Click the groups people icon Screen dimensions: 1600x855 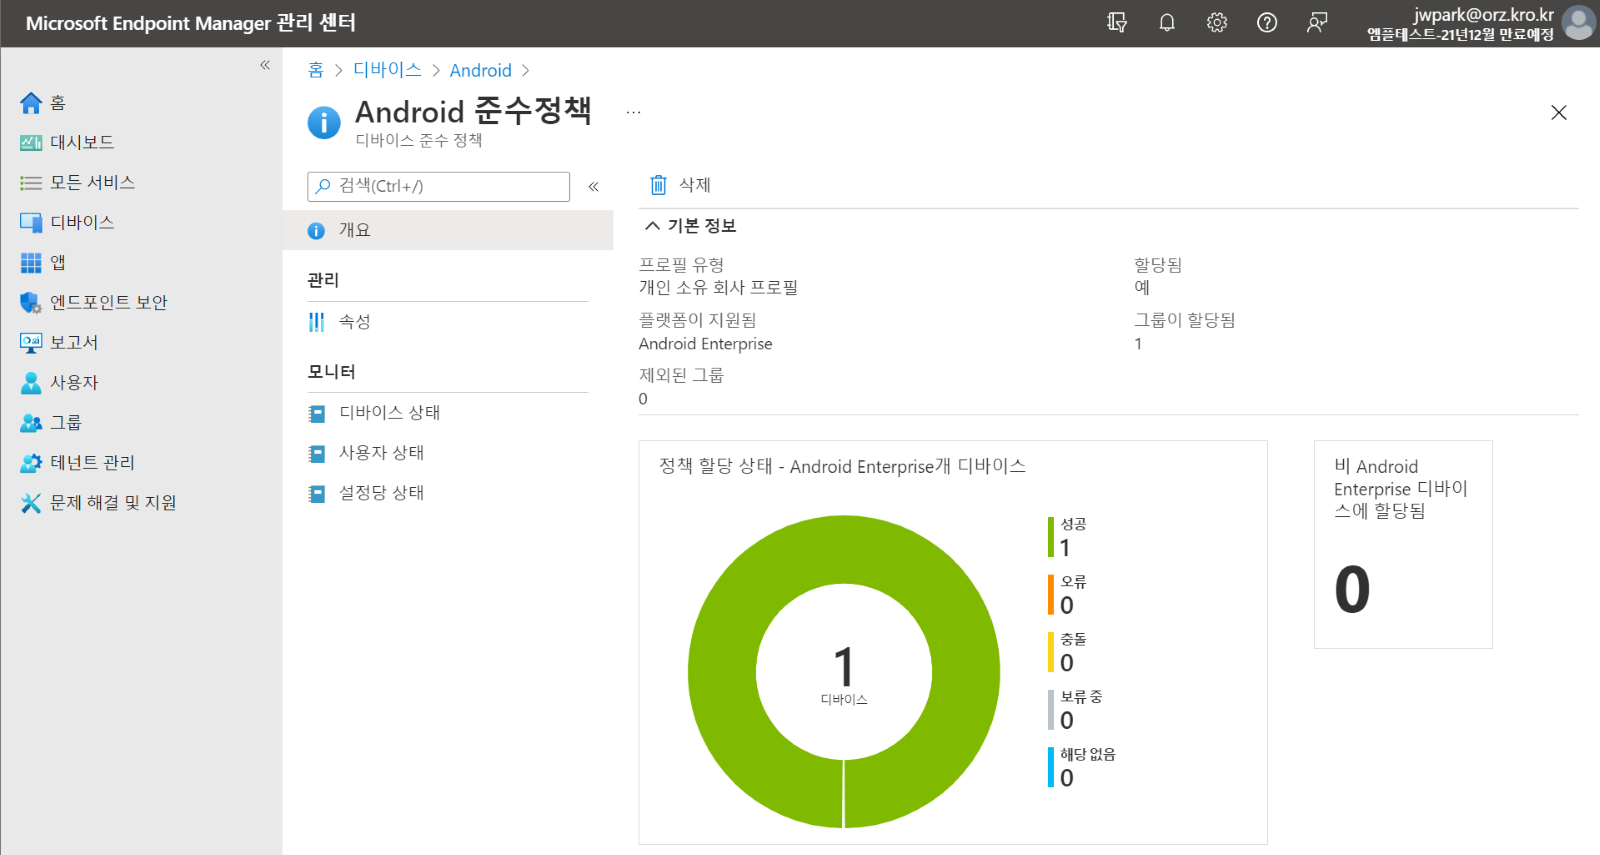[x=31, y=423]
